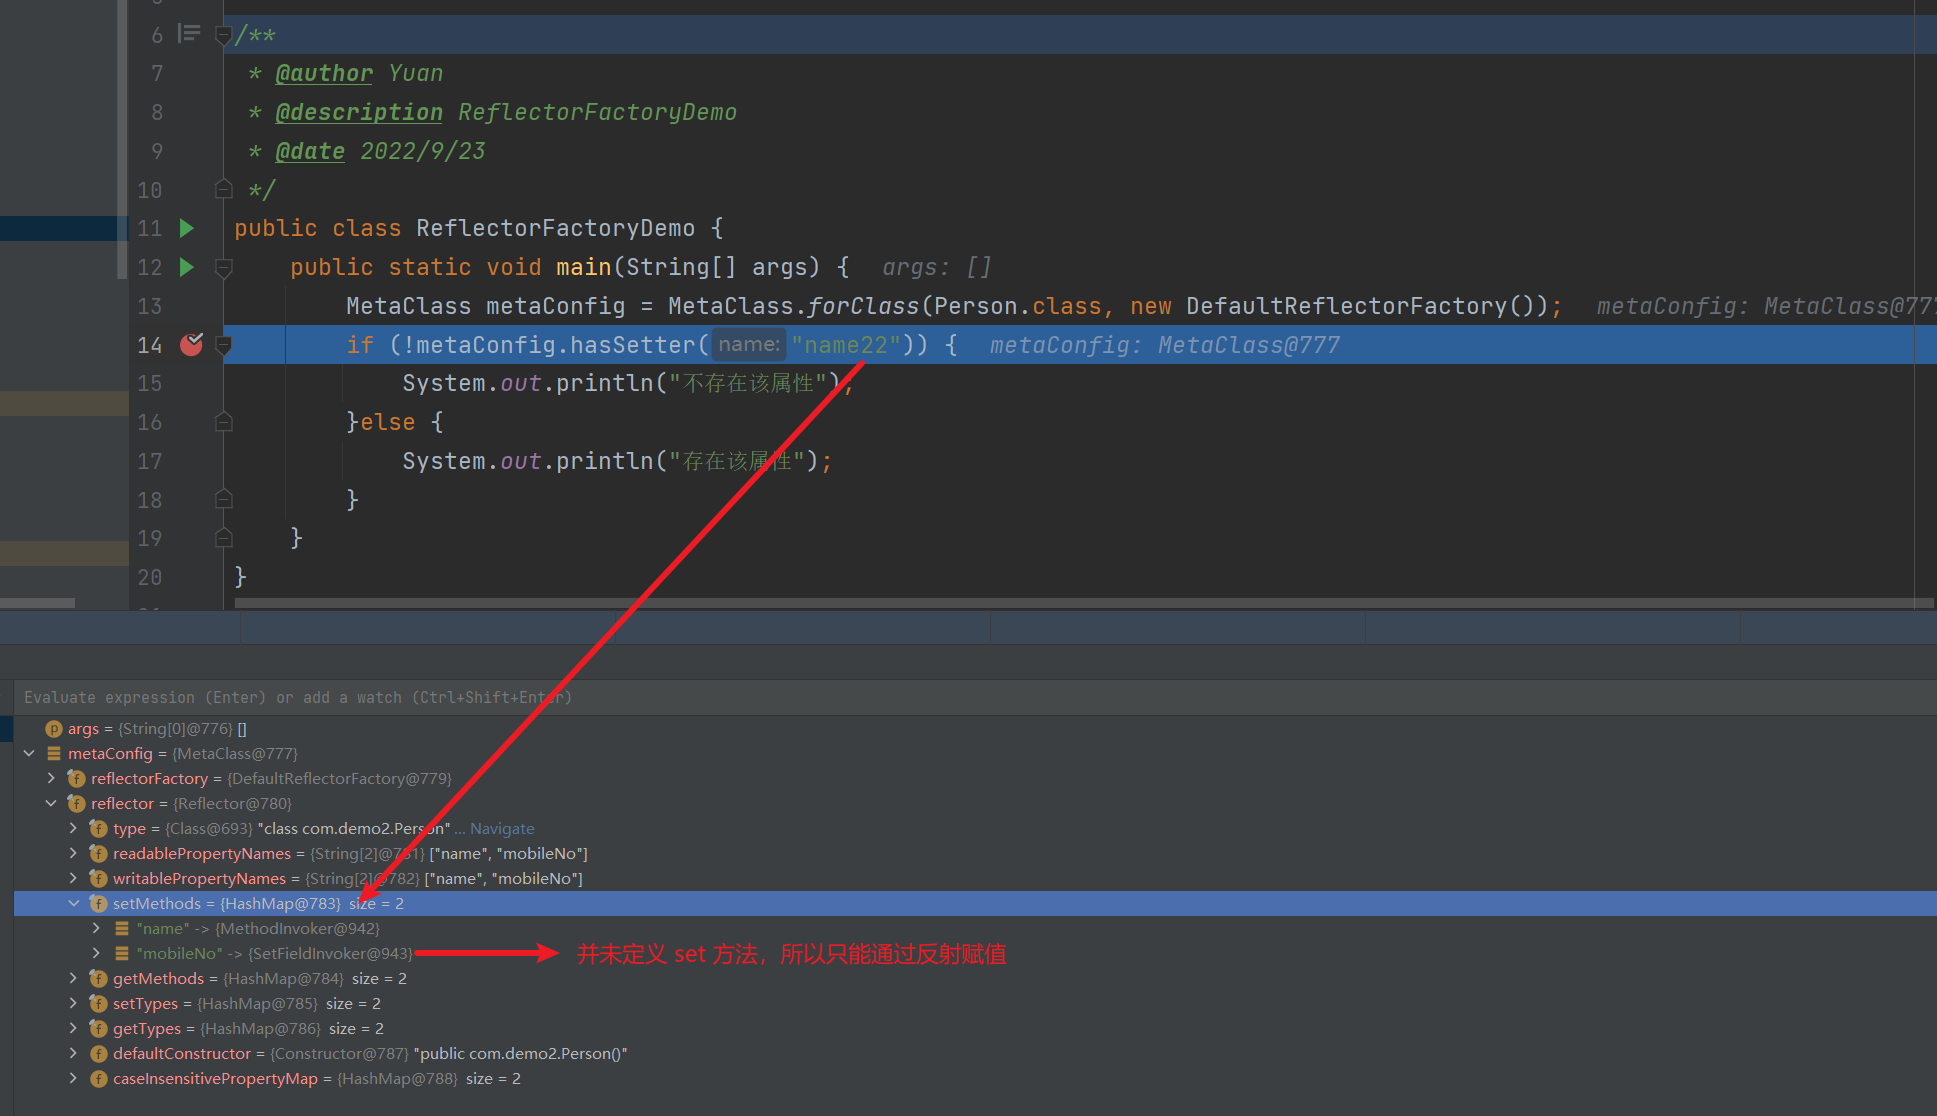Fold the main method on line 12
Image resolution: width=1937 pixels, height=1116 pixels.
click(224, 267)
